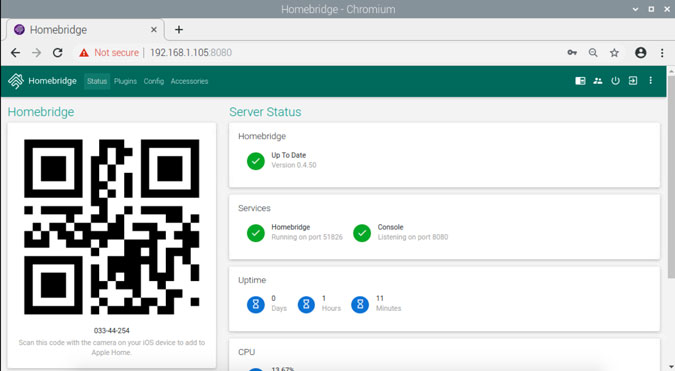
Task: Open the saved passwords key icon
Action: click(572, 53)
